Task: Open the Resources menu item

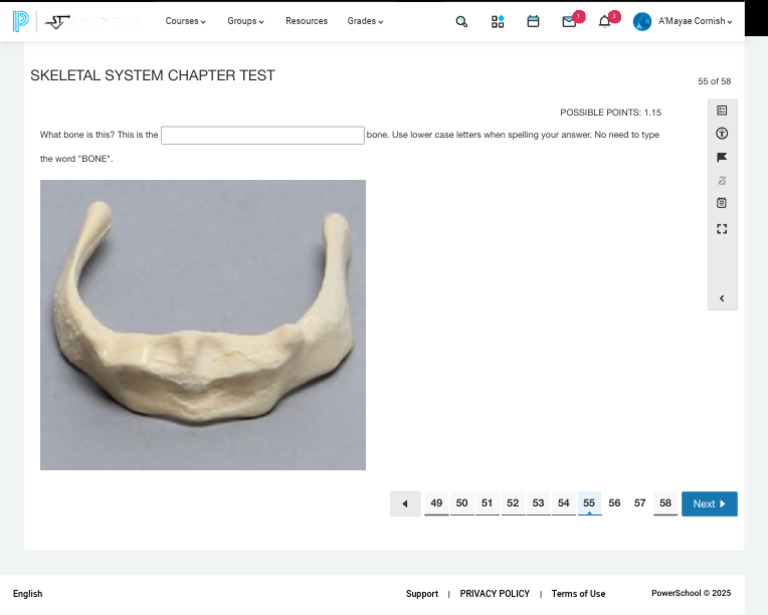Action: (307, 21)
